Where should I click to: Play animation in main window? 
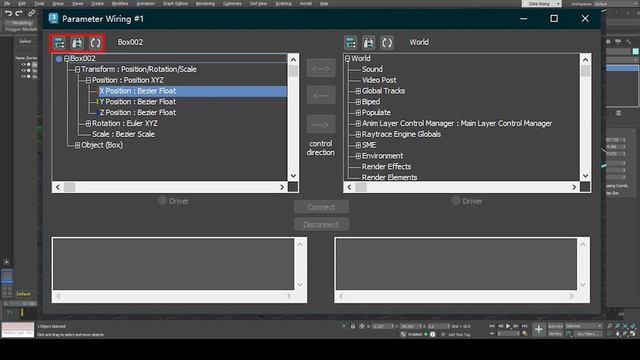pyautogui.click(x=508, y=326)
